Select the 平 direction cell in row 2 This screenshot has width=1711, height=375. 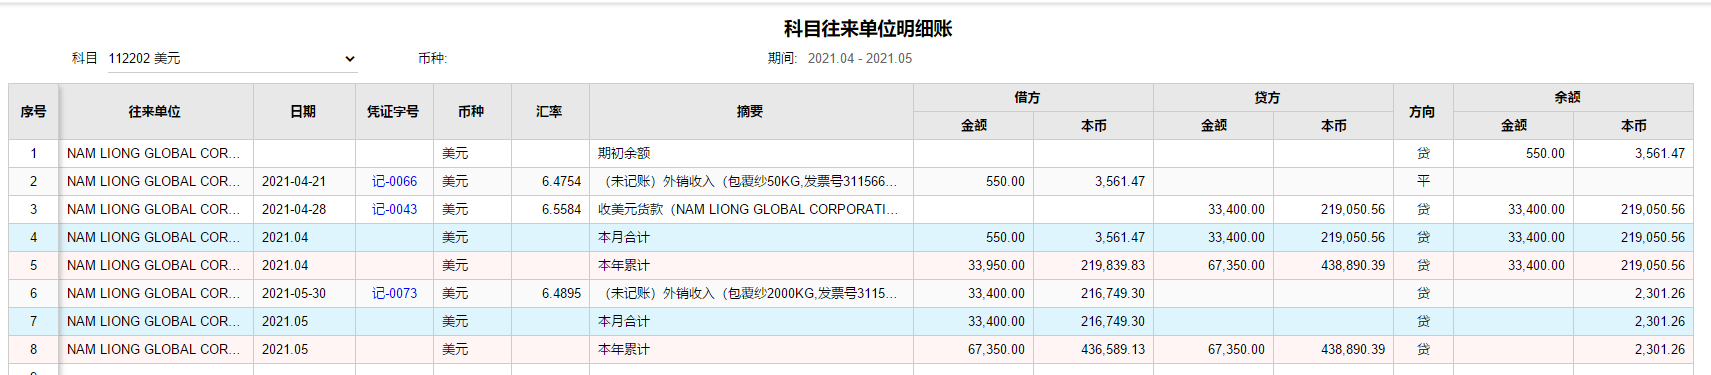click(1423, 181)
